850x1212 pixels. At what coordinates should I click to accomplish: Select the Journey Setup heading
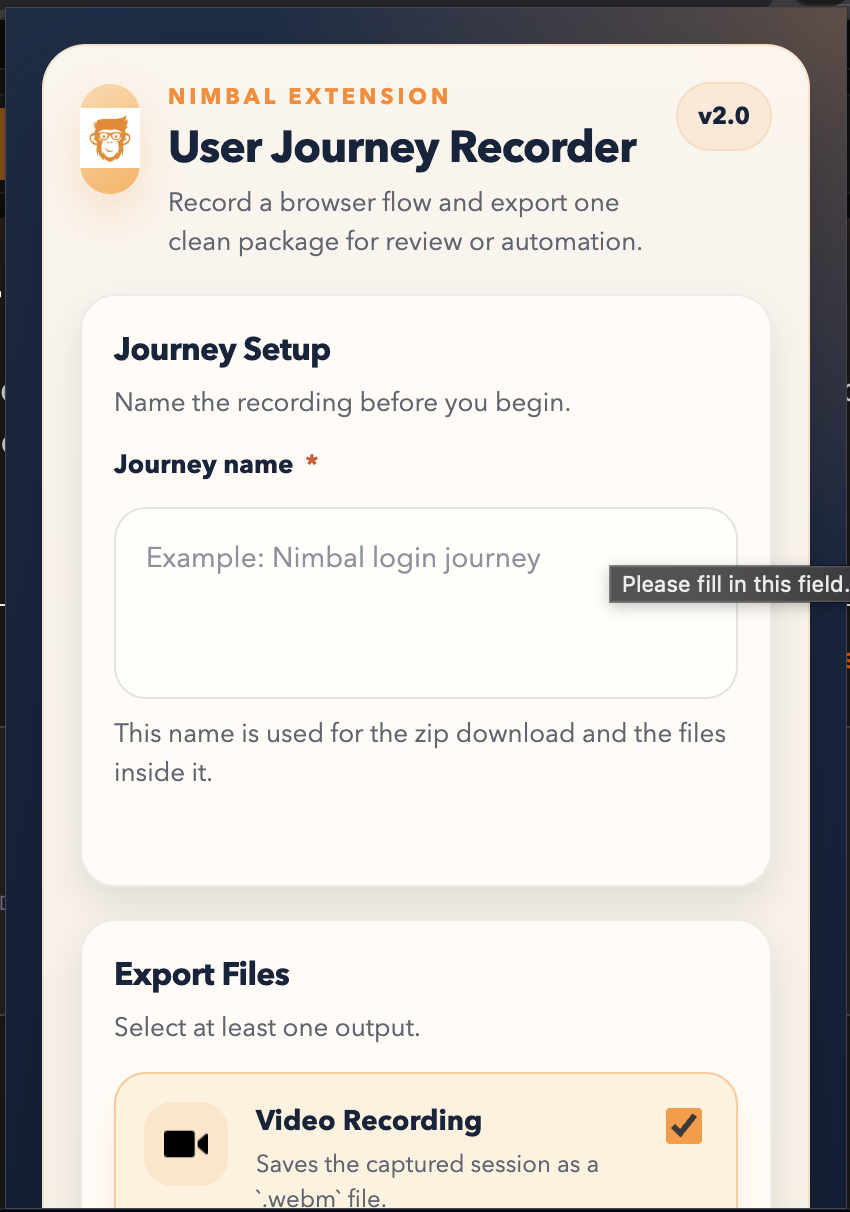coord(222,351)
